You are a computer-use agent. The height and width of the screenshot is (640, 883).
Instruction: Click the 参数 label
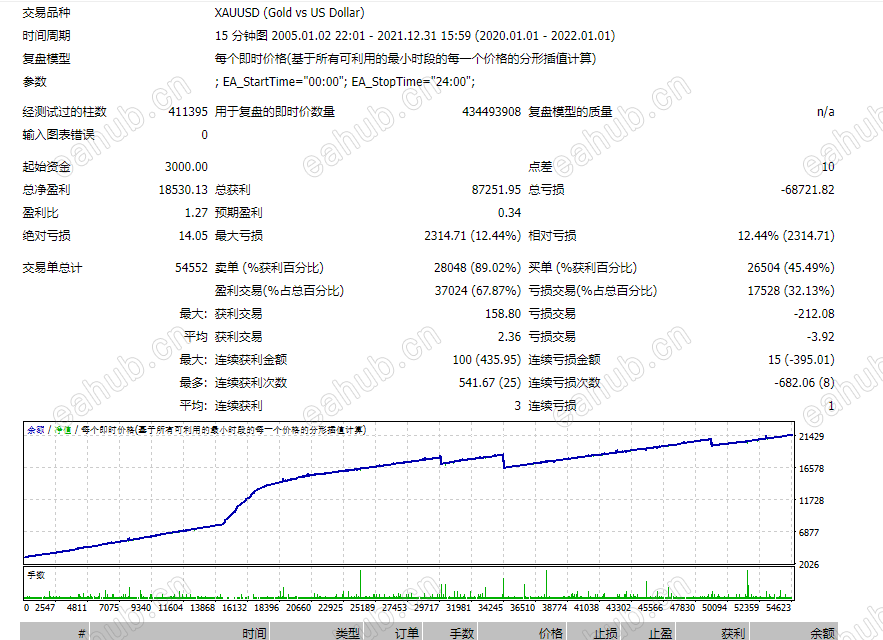click(34, 82)
